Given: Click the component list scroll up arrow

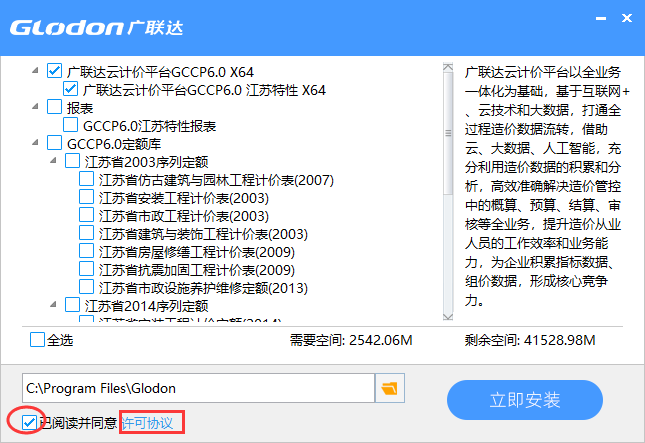Looking at the screenshot, I should coord(448,67).
